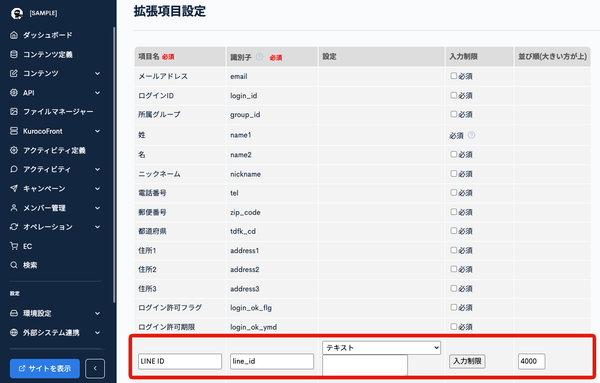This screenshot has width=600, height=383.
Task: Click the 拡張項目設定 page heading
Action: 170,11
